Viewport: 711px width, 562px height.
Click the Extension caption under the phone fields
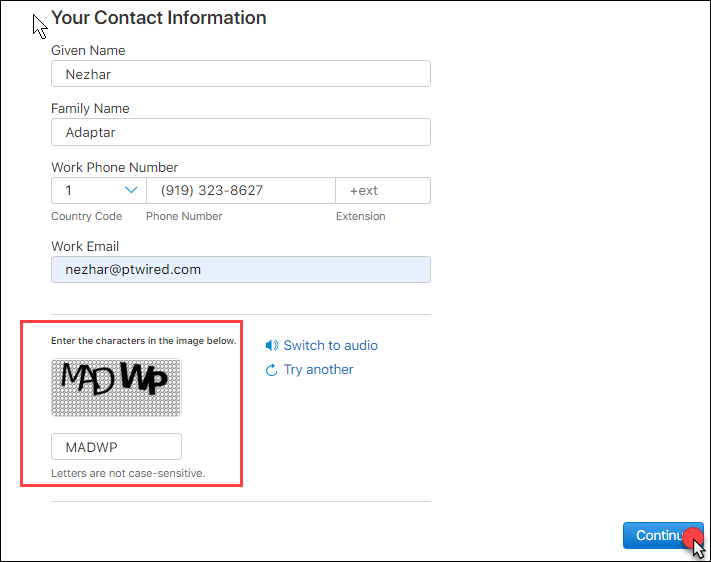coord(360,216)
